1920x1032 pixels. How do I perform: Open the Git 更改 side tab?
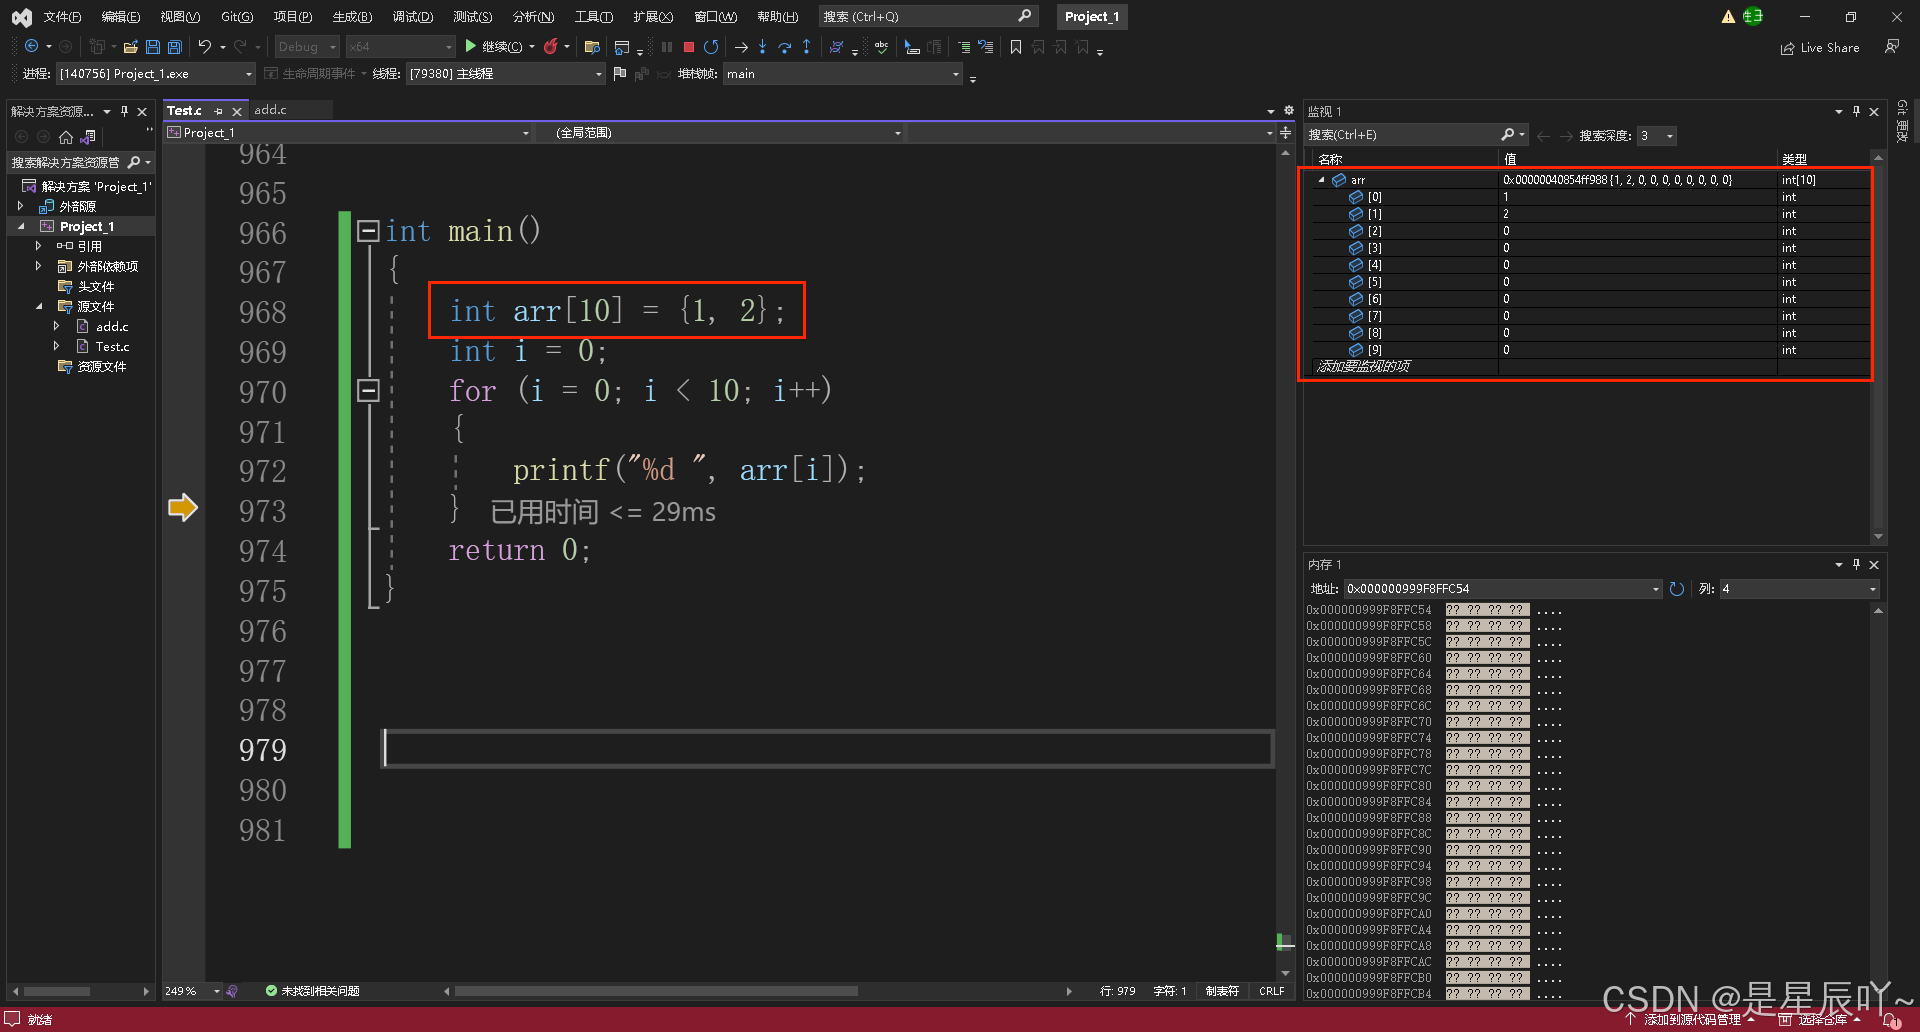[x=1902, y=121]
